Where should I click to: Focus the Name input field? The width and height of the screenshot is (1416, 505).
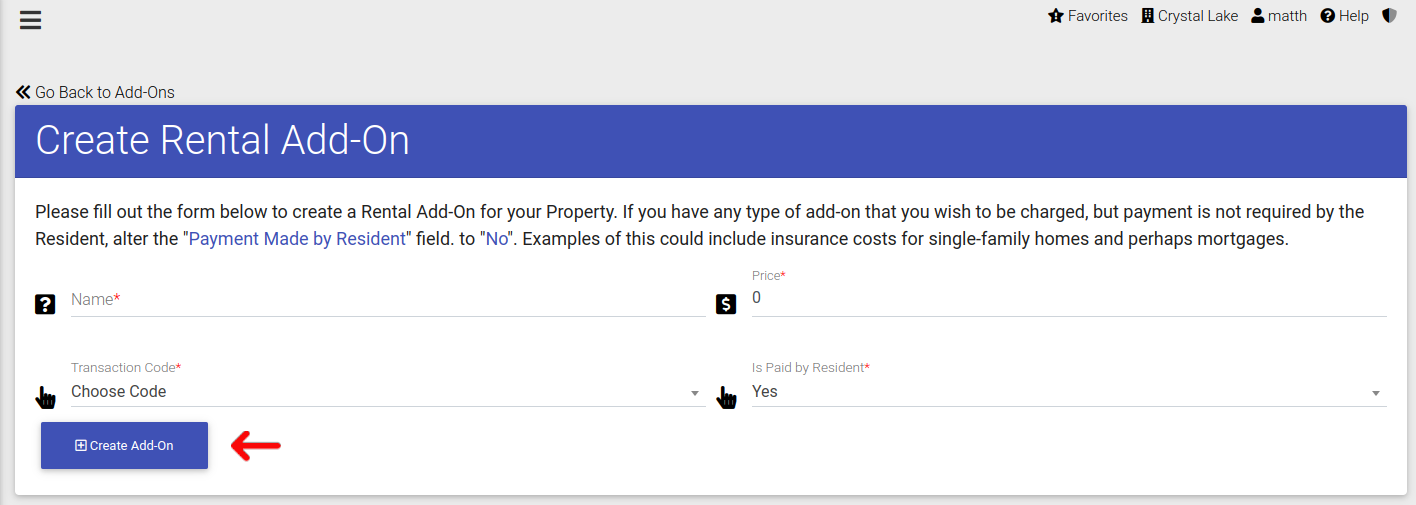click(388, 300)
